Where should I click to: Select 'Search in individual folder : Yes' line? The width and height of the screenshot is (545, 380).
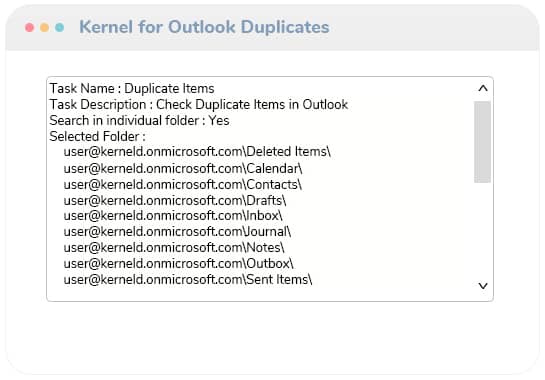point(139,121)
